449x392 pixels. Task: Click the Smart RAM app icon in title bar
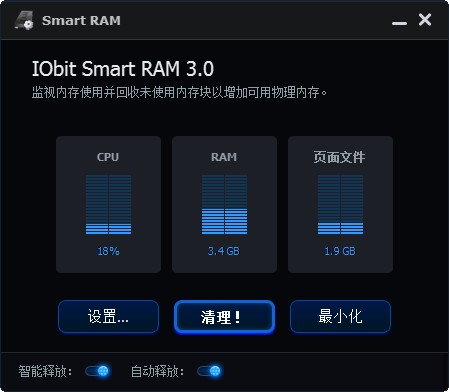point(24,20)
